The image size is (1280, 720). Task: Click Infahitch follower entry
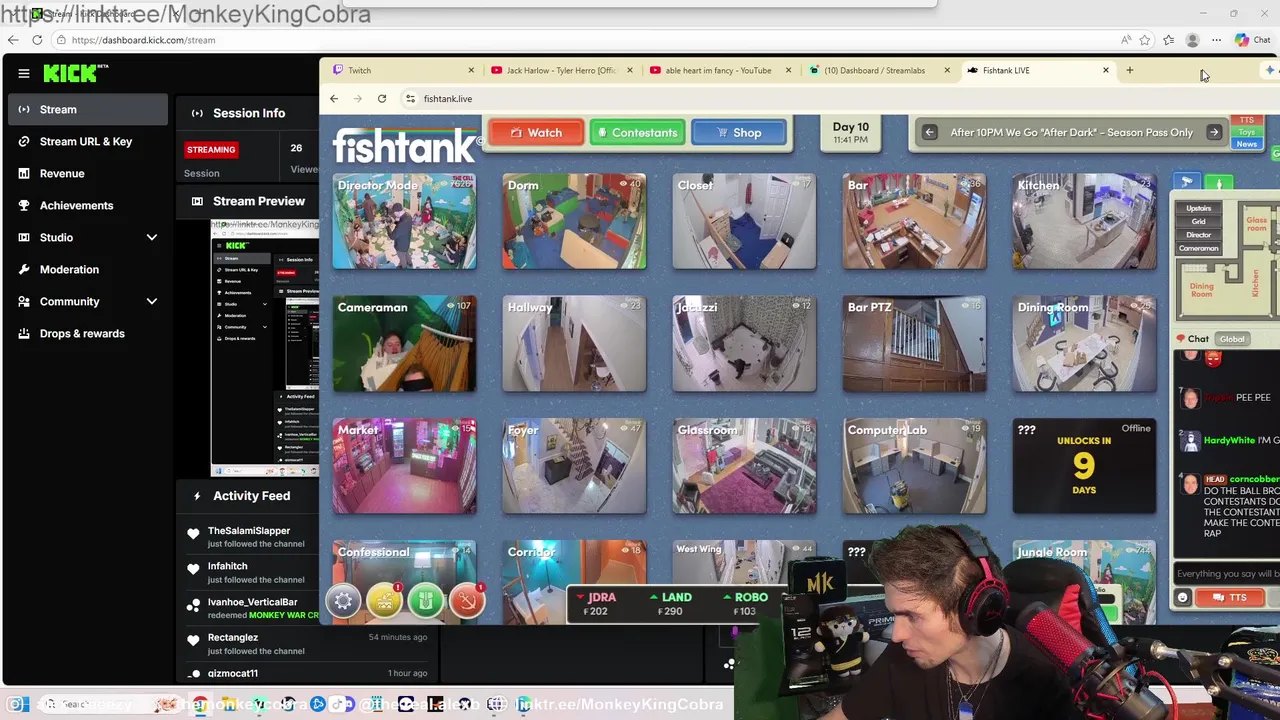pyautogui.click(x=254, y=572)
